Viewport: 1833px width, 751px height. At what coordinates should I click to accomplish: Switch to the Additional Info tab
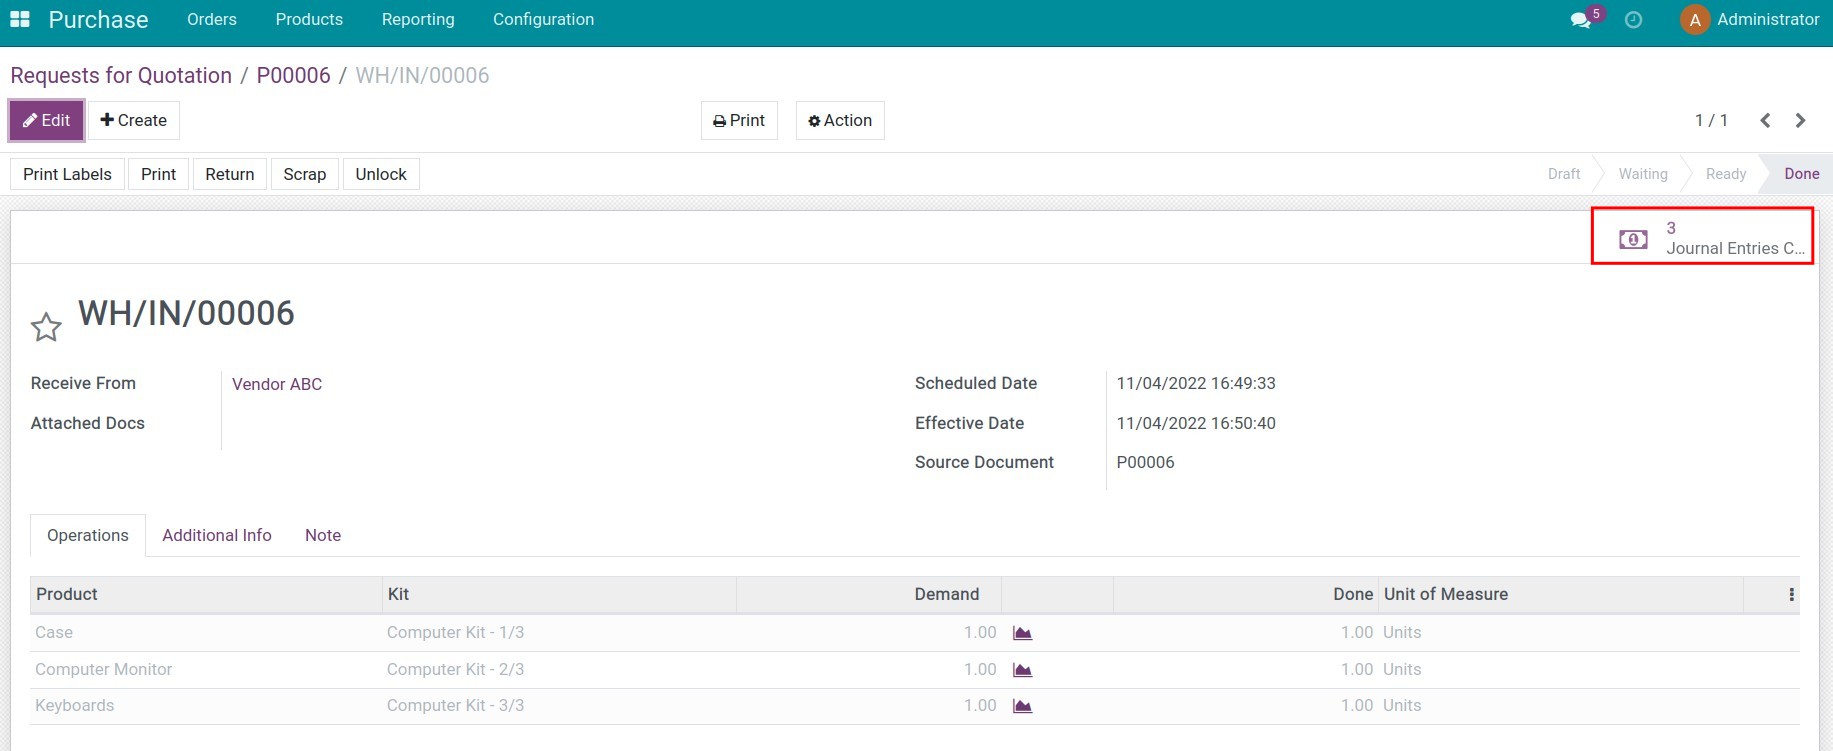tap(217, 536)
